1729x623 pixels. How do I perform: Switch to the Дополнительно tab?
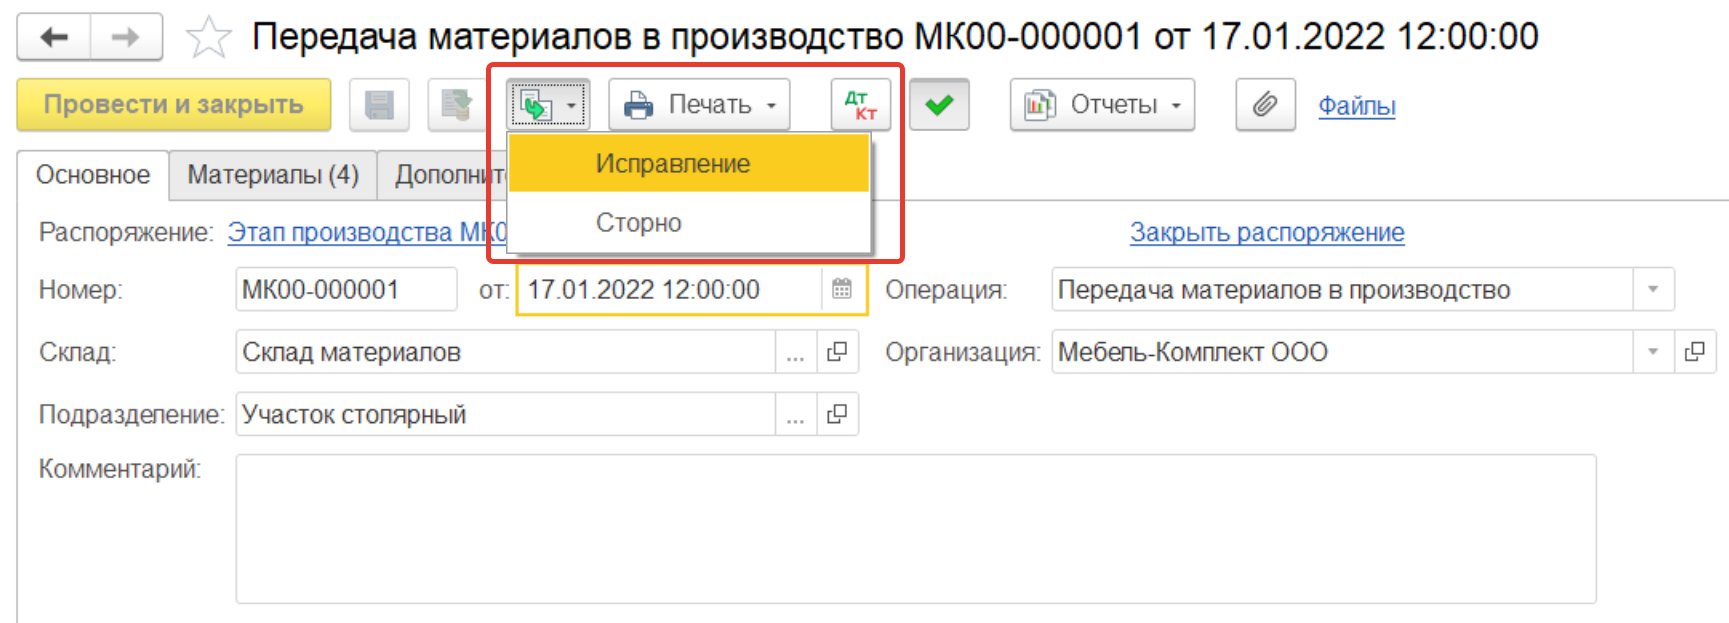(443, 175)
